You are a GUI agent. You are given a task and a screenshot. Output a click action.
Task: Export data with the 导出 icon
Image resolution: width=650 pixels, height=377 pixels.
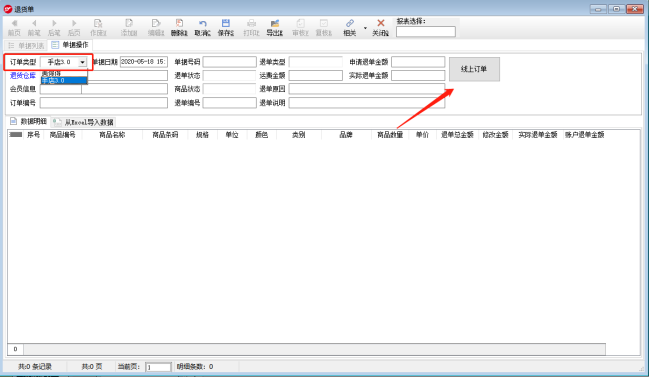pyautogui.click(x=274, y=27)
